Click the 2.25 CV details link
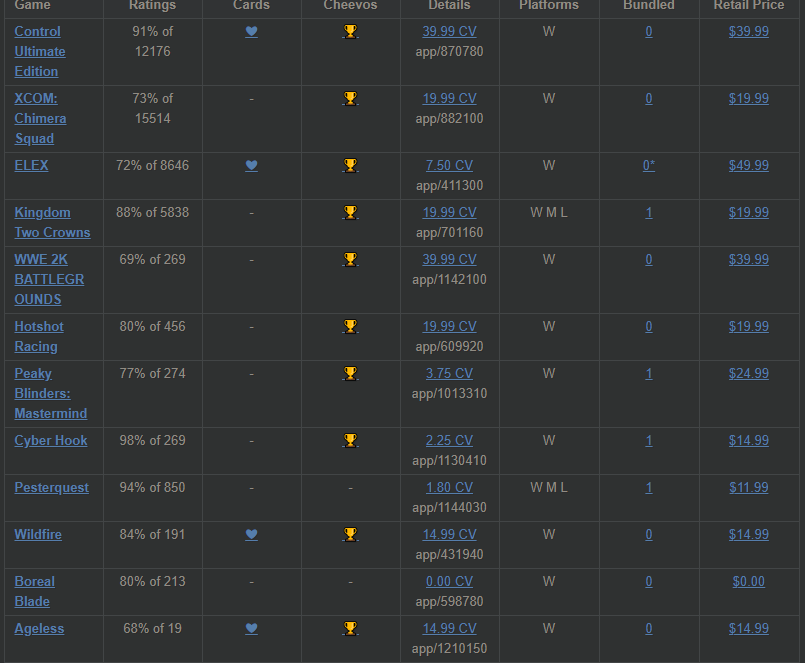This screenshot has width=805, height=663. (449, 440)
